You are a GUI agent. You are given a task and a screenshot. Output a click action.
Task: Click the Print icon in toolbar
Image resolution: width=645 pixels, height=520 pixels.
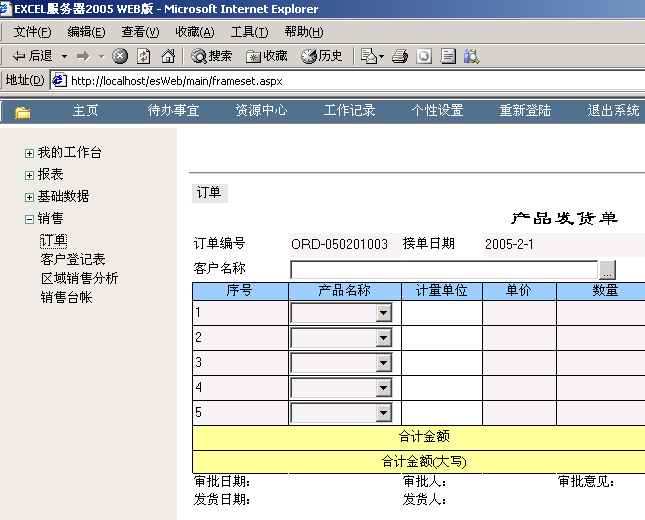pyautogui.click(x=400, y=56)
